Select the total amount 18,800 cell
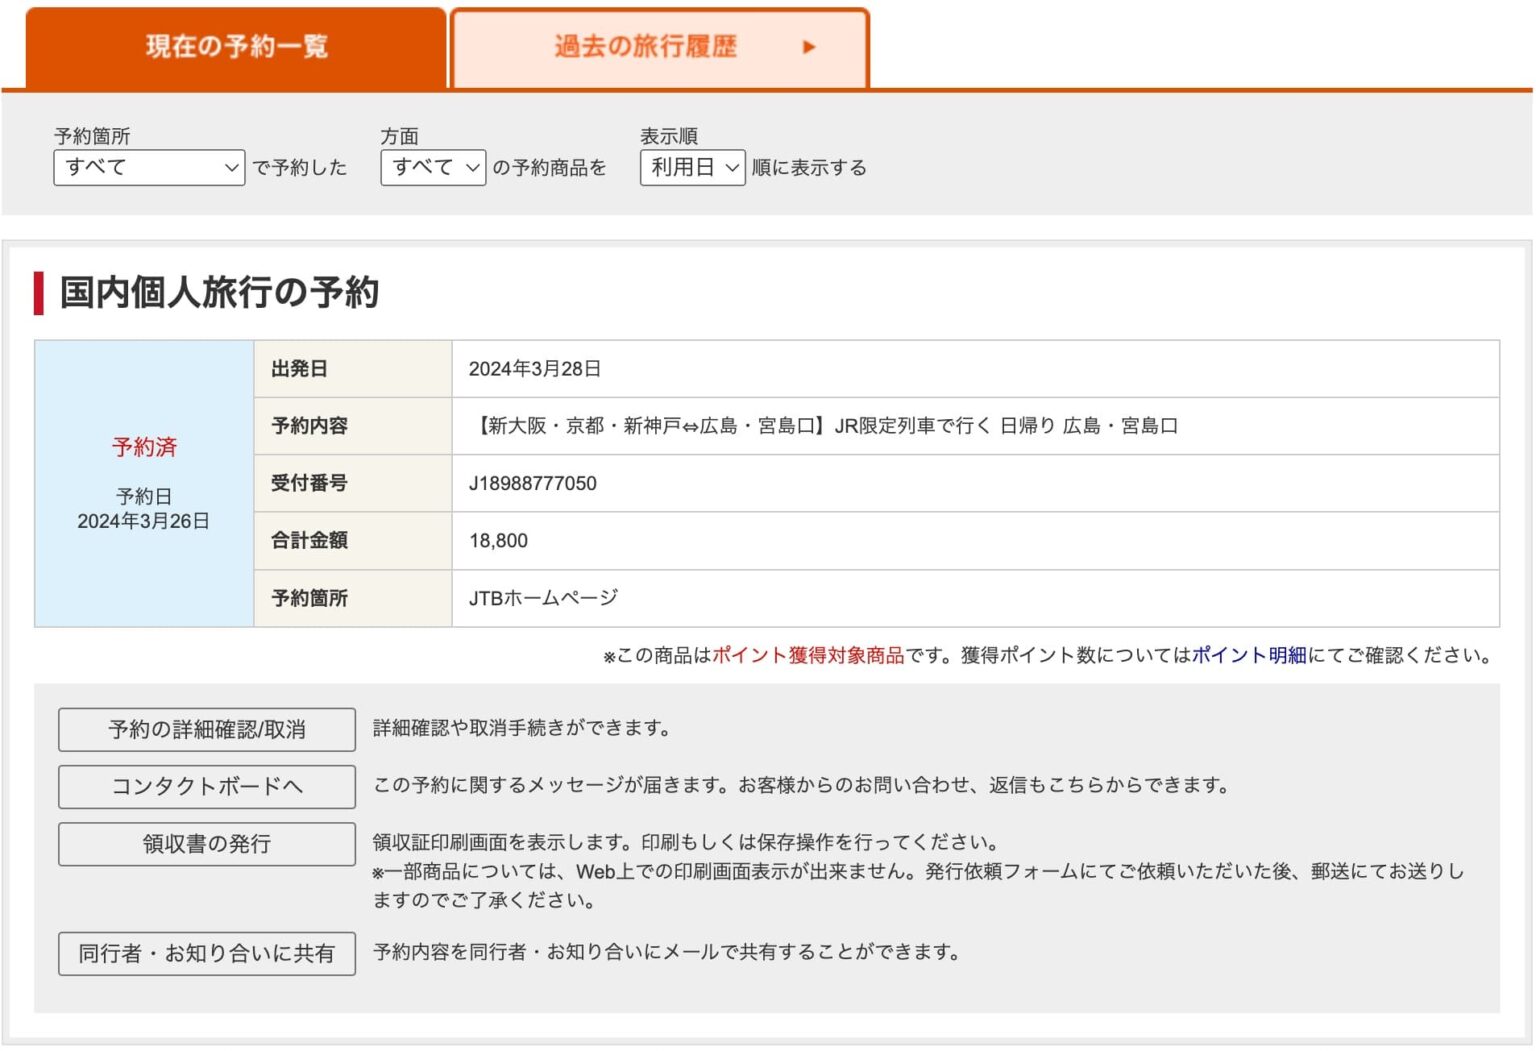Screen dimensions: 1536x1051 [498, 541]
